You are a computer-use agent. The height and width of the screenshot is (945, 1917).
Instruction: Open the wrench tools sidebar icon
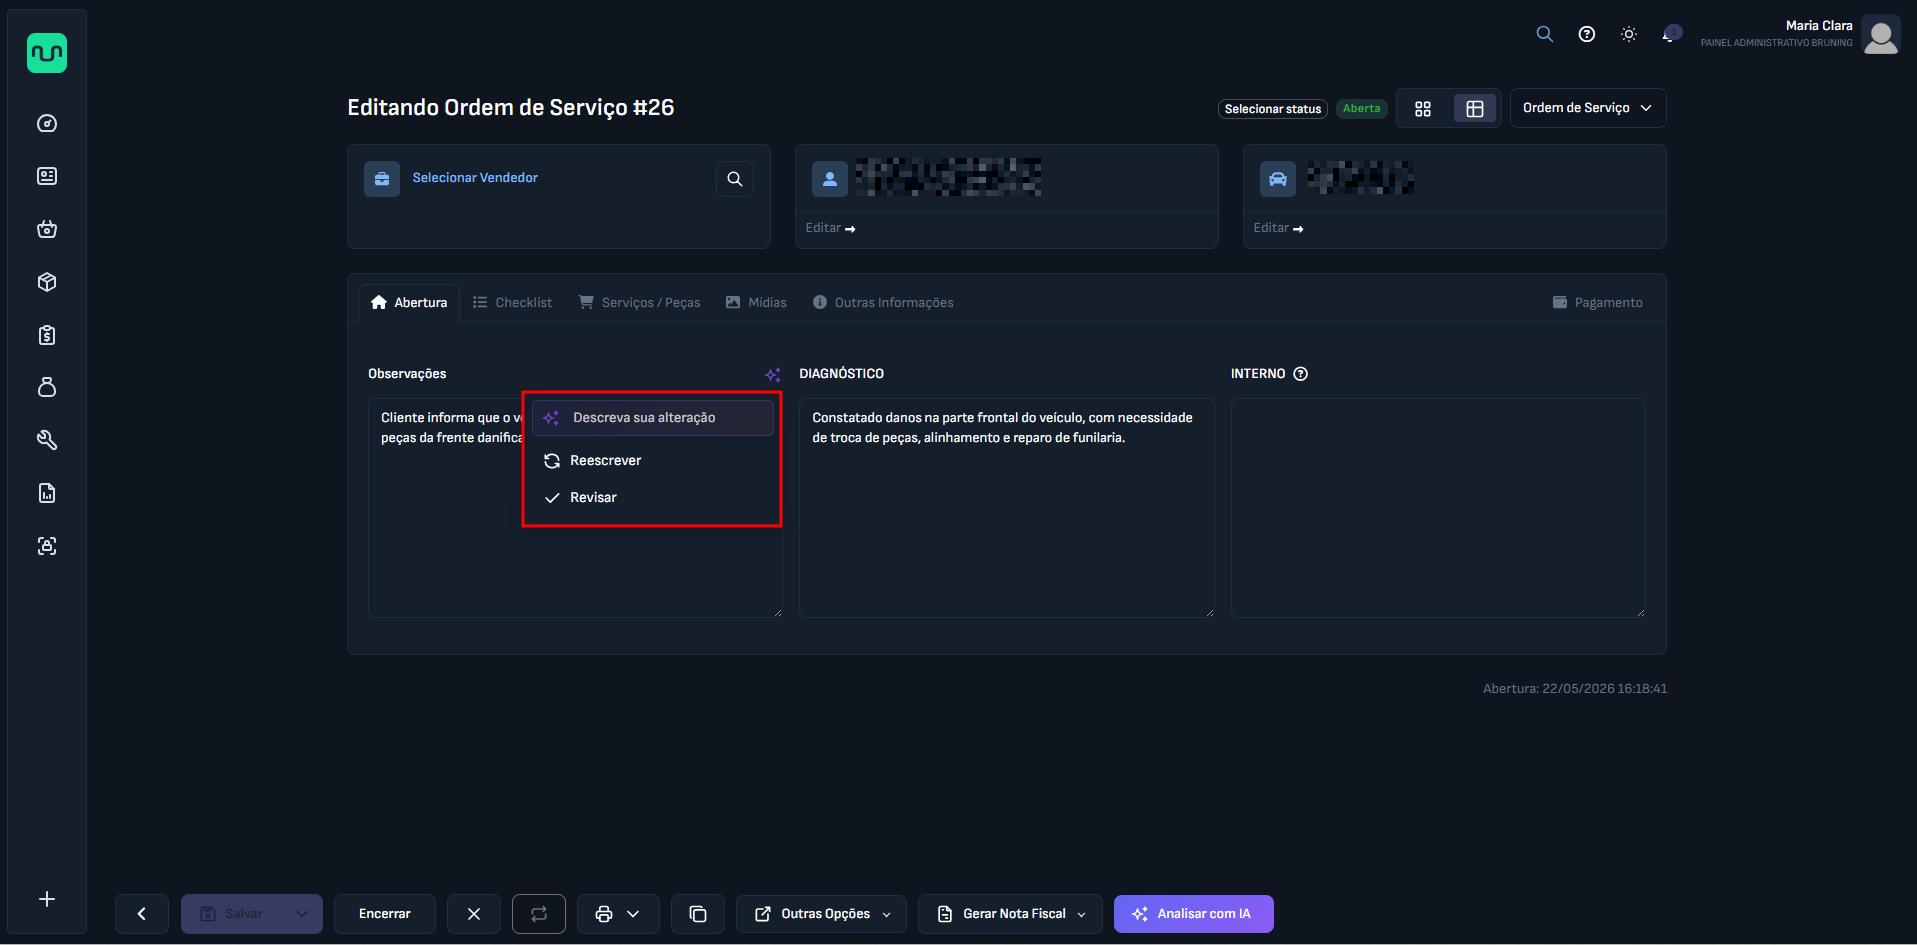click(47, 440)
